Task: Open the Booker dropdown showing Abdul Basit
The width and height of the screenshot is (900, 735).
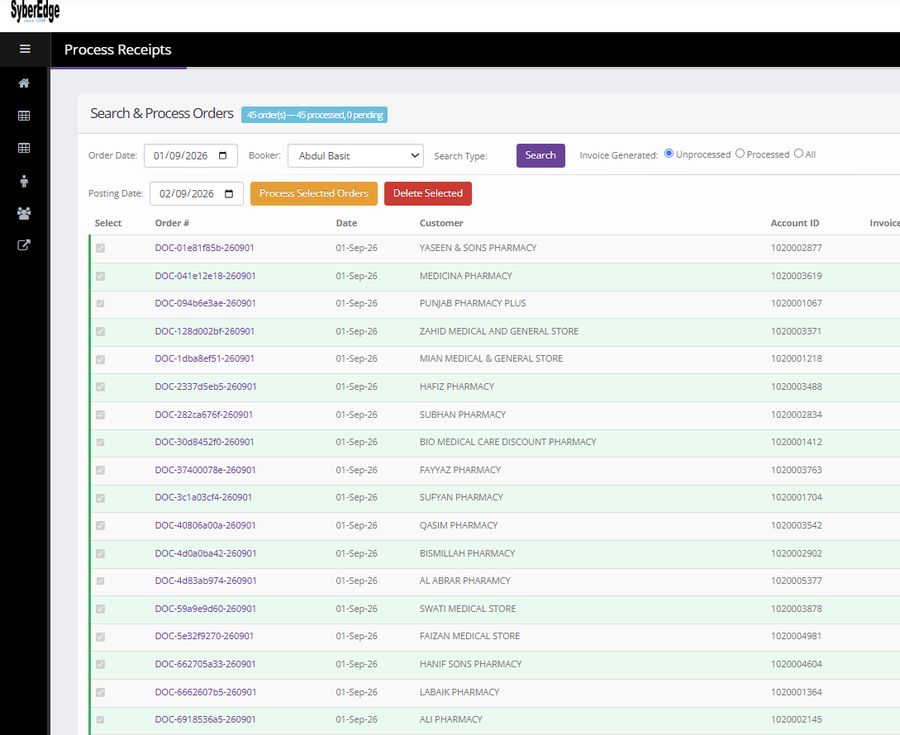Action: point(355,156)
